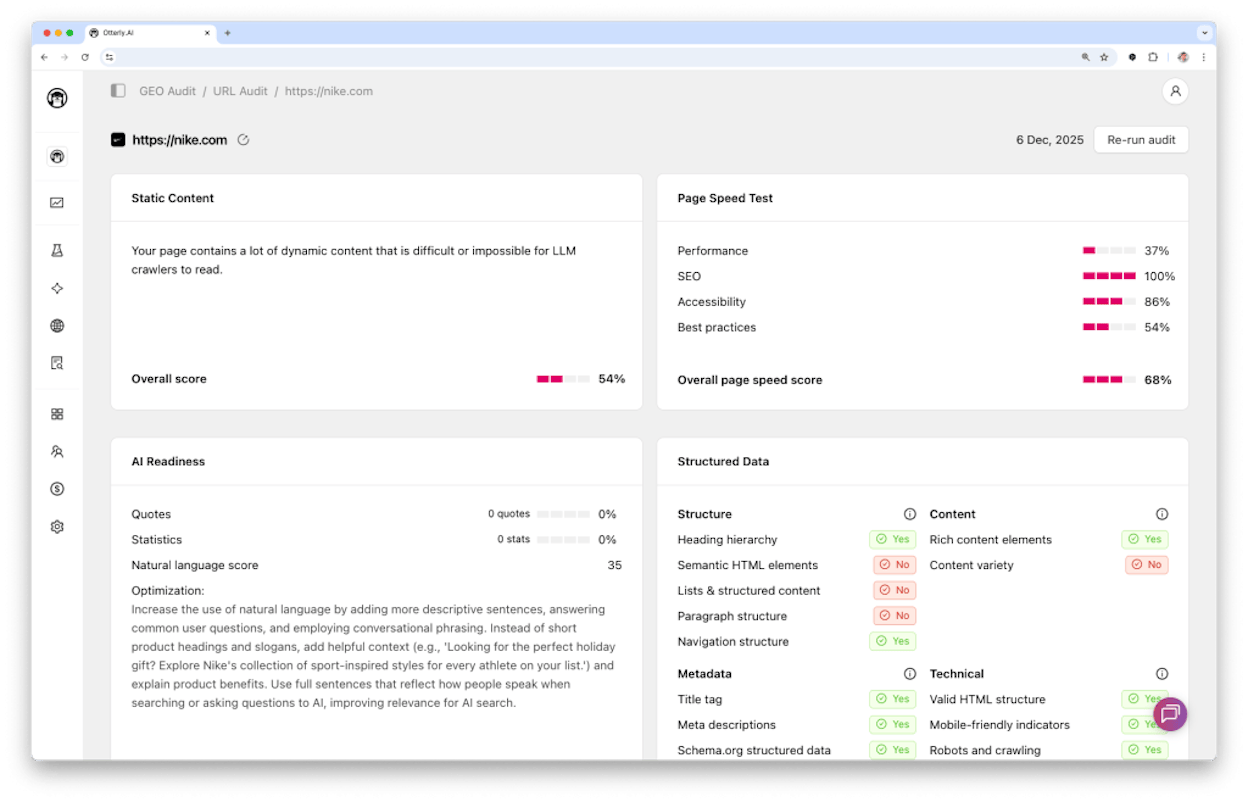Open the purple chat support bubble
The height and width of the screenshot is (802, 1248).
point(1170,714)
